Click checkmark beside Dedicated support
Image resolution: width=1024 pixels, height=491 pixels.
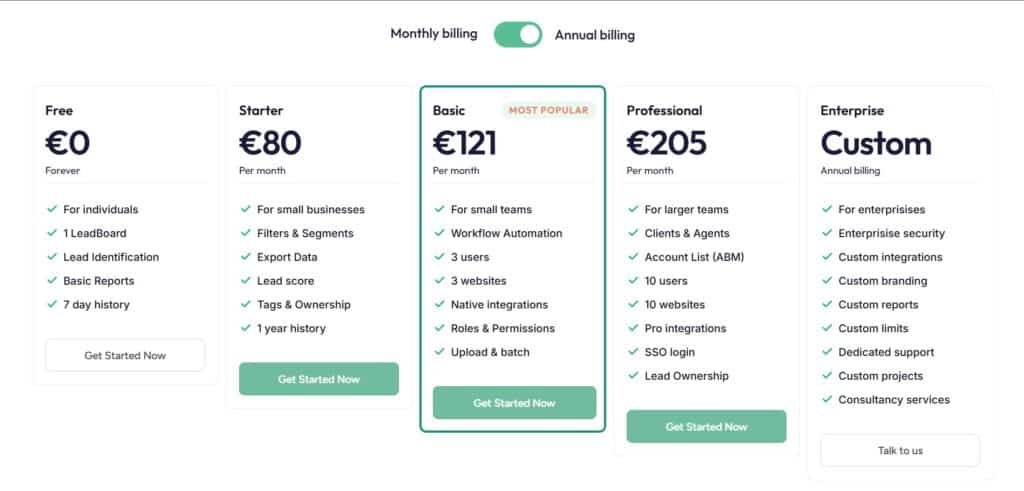pyautogui.click(x=827, y=352)
